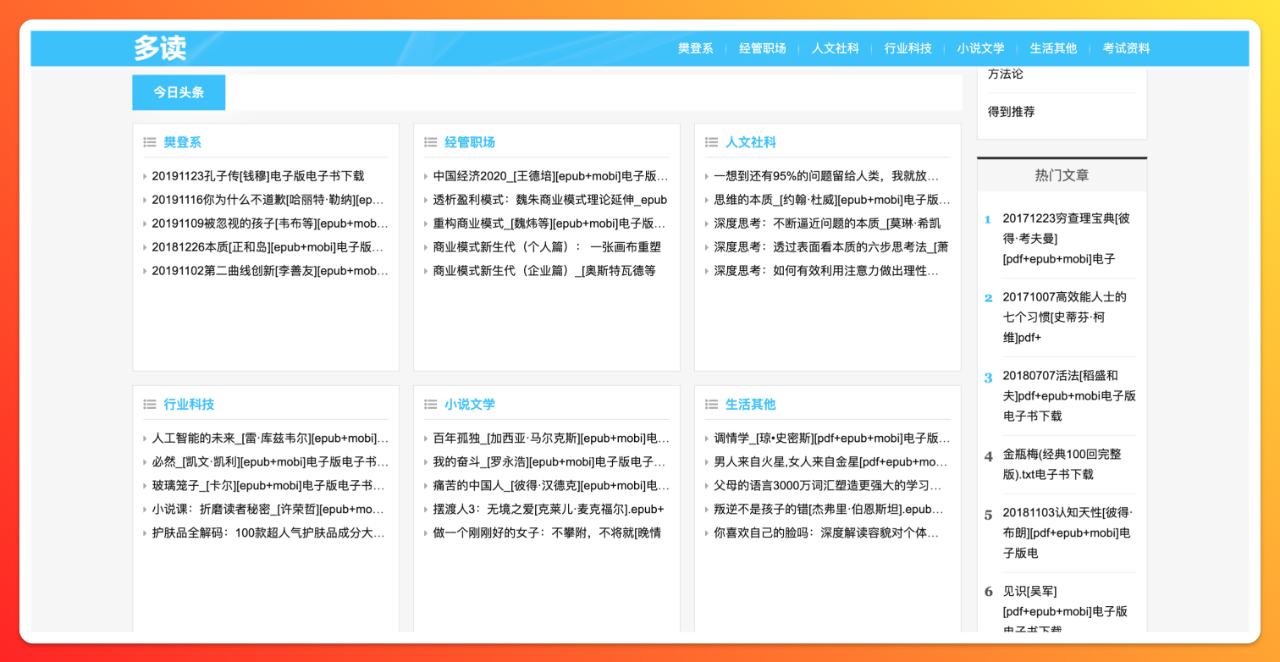
Task: Open 商业模式新生代（企业篇）article
Action: [x=544, y=271]
